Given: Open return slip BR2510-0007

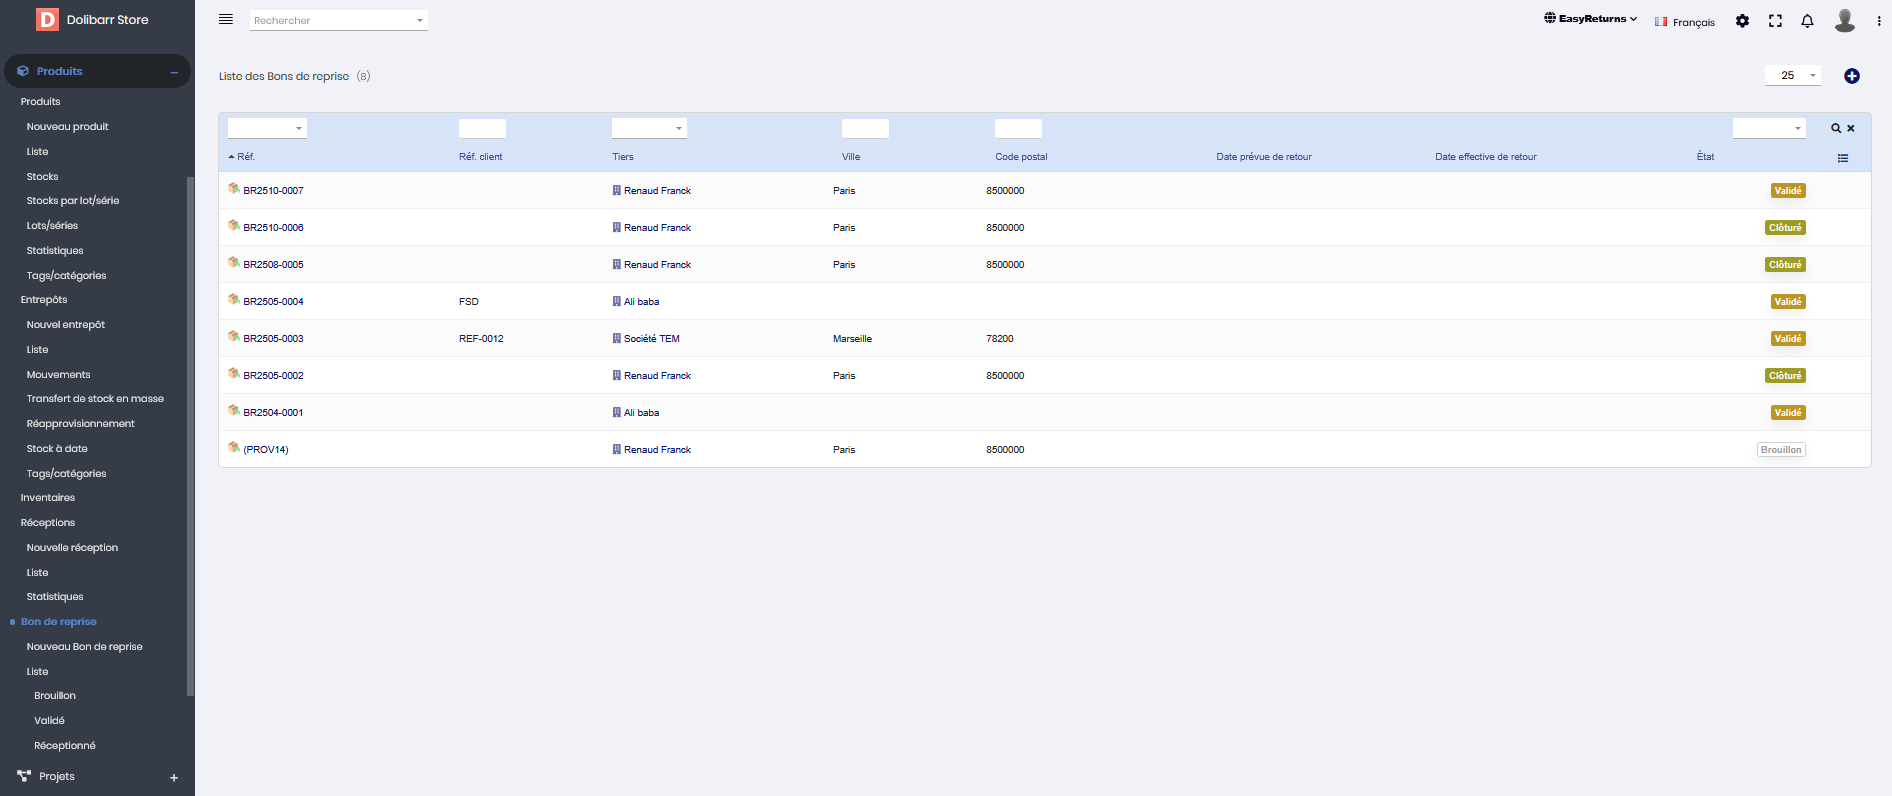Looking at the screenshot, I should 273,191.
